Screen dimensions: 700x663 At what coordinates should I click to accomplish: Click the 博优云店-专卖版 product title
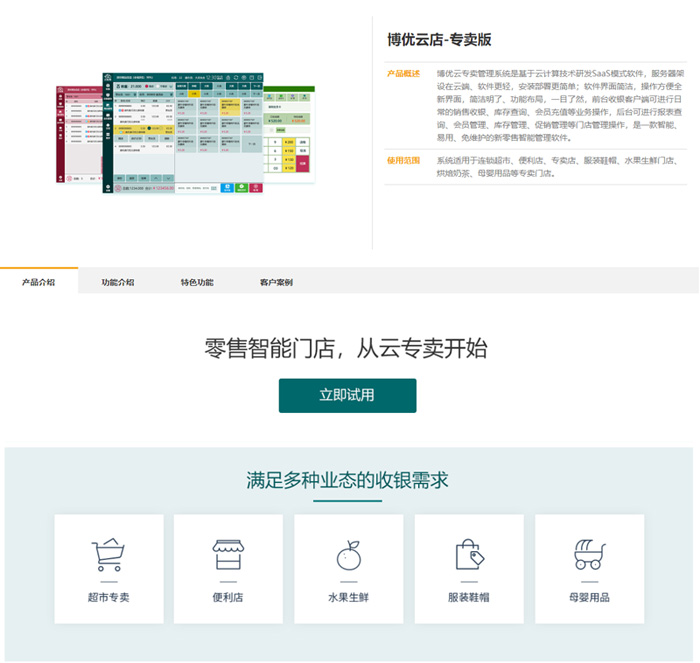coord(439,40)
